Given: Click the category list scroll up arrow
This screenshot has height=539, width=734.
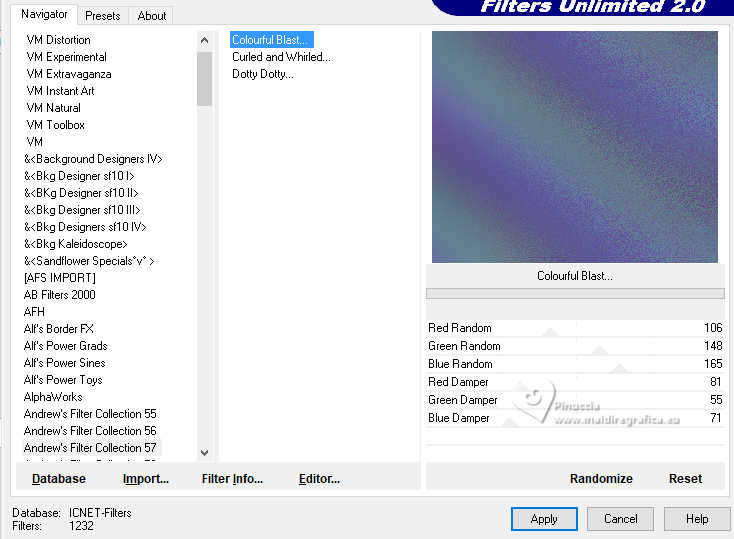Looking at the screenshot, I should point(204,40).
